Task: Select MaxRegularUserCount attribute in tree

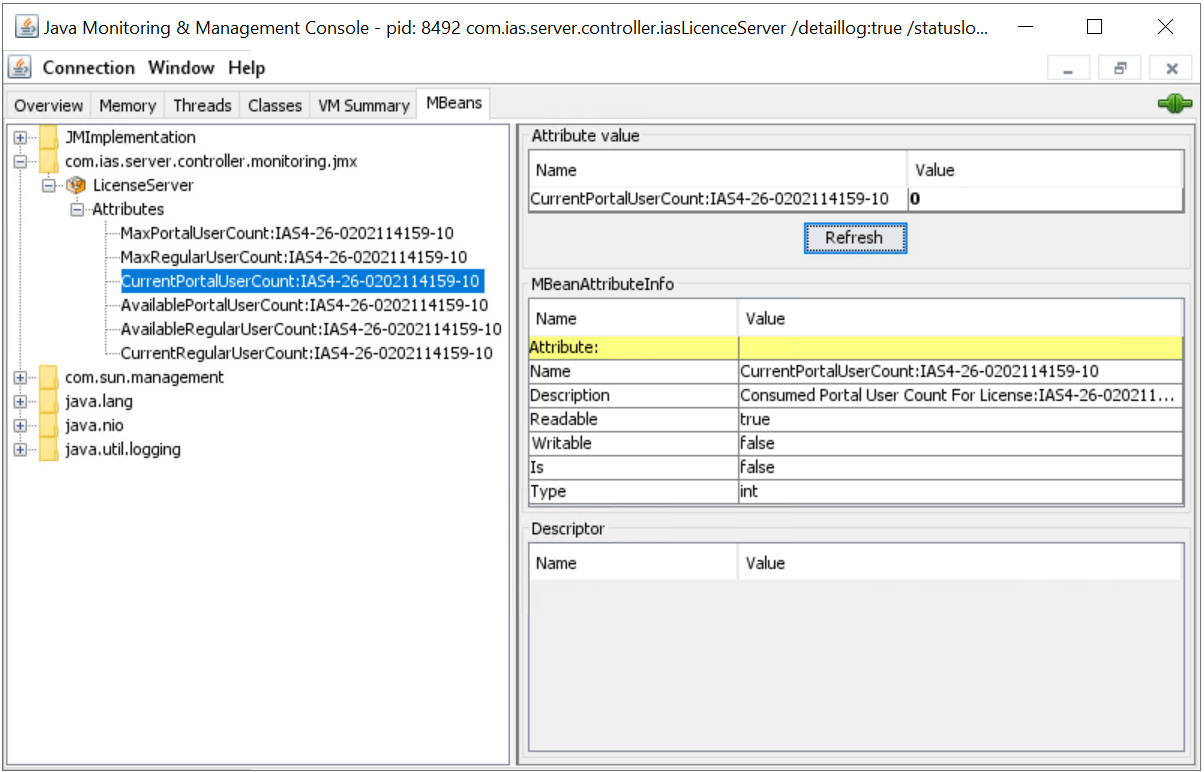Action: coord(294,257)
